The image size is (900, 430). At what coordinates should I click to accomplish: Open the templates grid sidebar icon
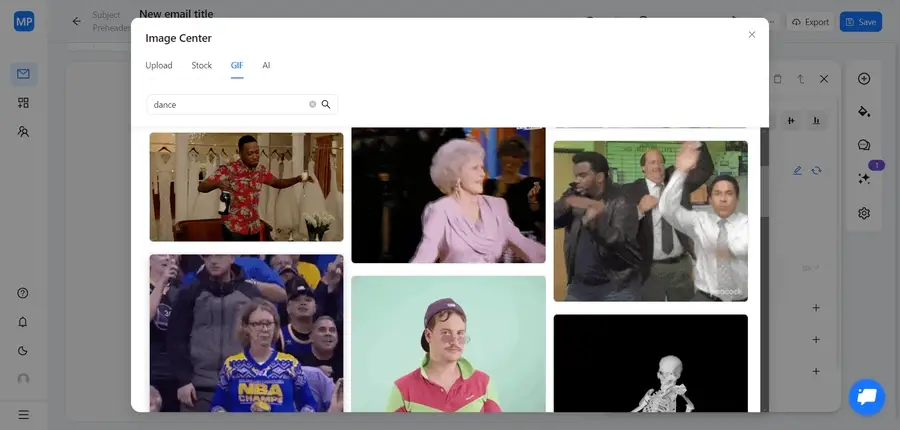24,103
